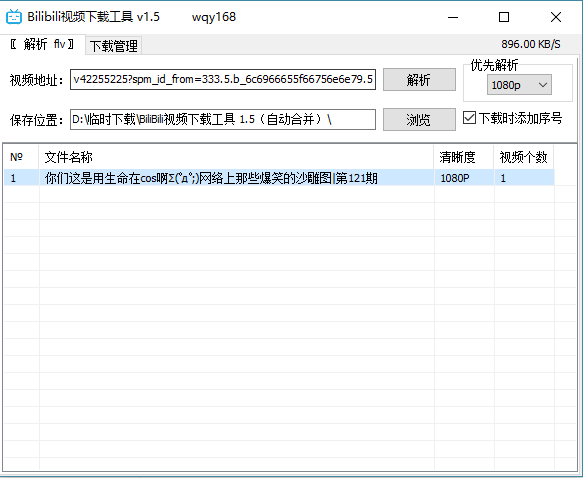Click the 896.00 KB/S speed readout
This screenshot has height=478, width=583.
tap(531, 44)
